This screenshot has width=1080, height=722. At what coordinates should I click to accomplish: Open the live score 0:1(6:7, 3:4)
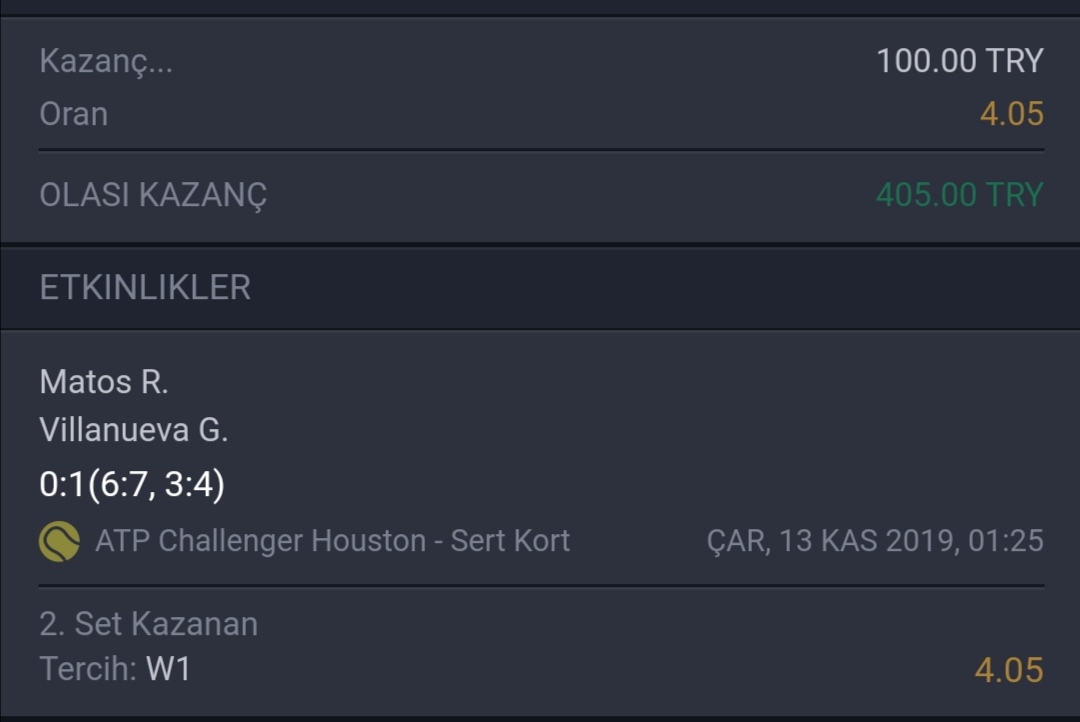132,484
